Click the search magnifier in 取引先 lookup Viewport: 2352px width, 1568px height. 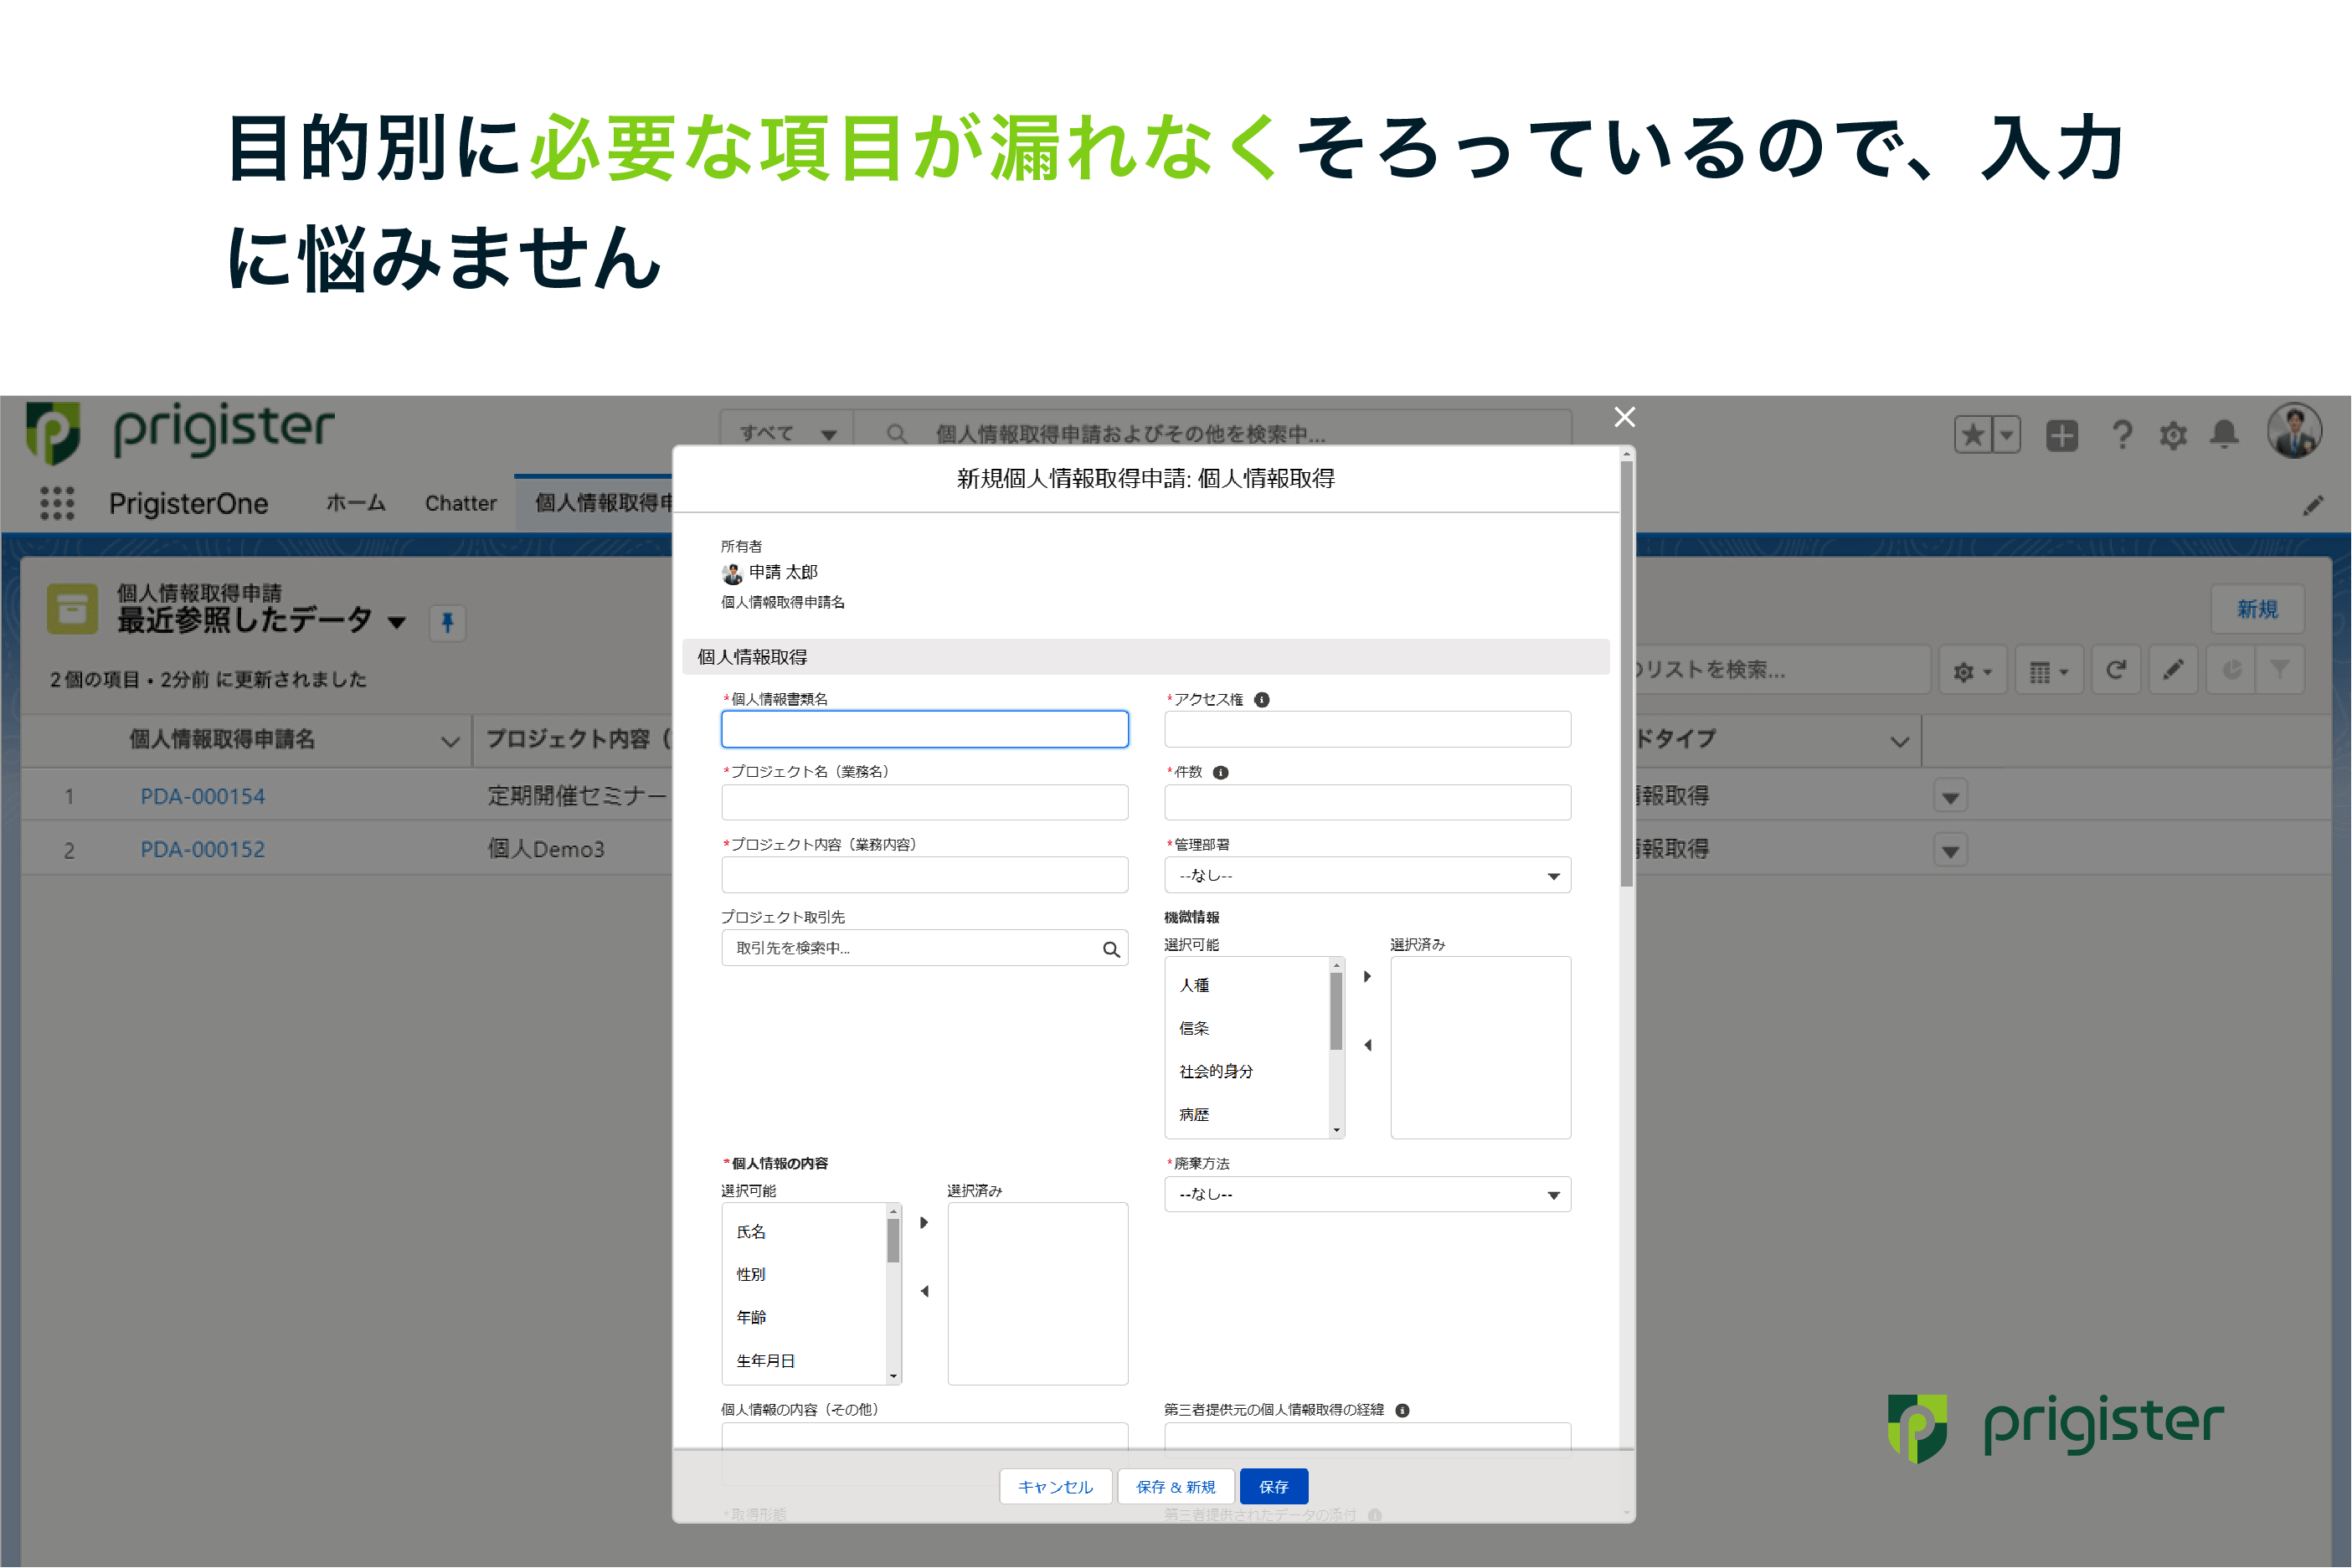point(1111,949)
